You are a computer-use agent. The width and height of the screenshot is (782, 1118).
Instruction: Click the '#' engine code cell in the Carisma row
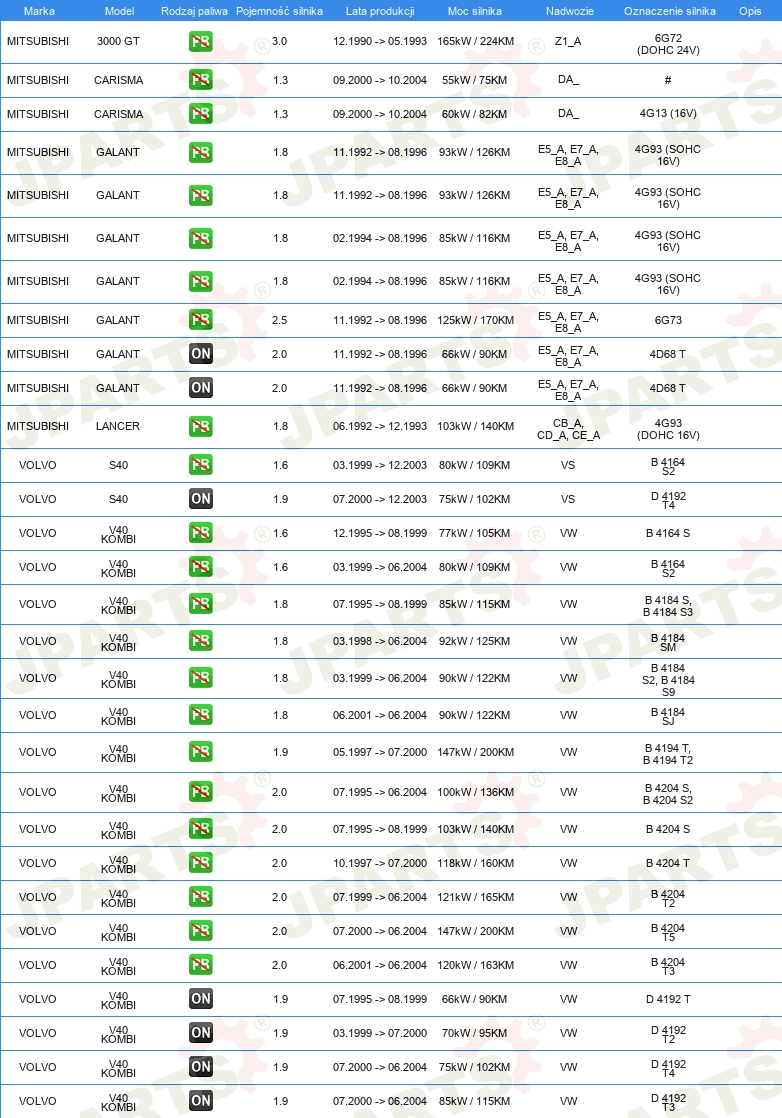click(x=668, y=81)
